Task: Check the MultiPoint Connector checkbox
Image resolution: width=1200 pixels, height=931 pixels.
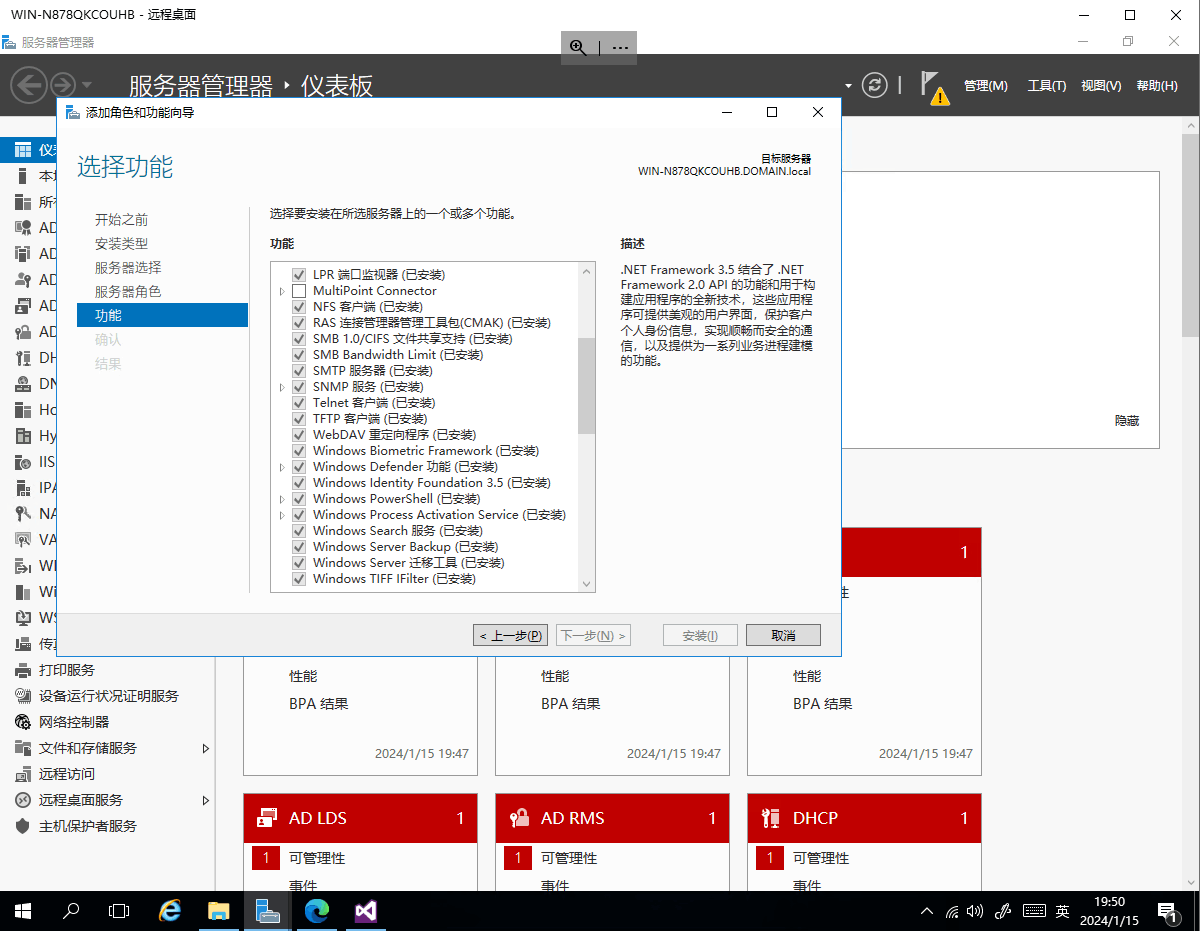Action: [298, 291]
